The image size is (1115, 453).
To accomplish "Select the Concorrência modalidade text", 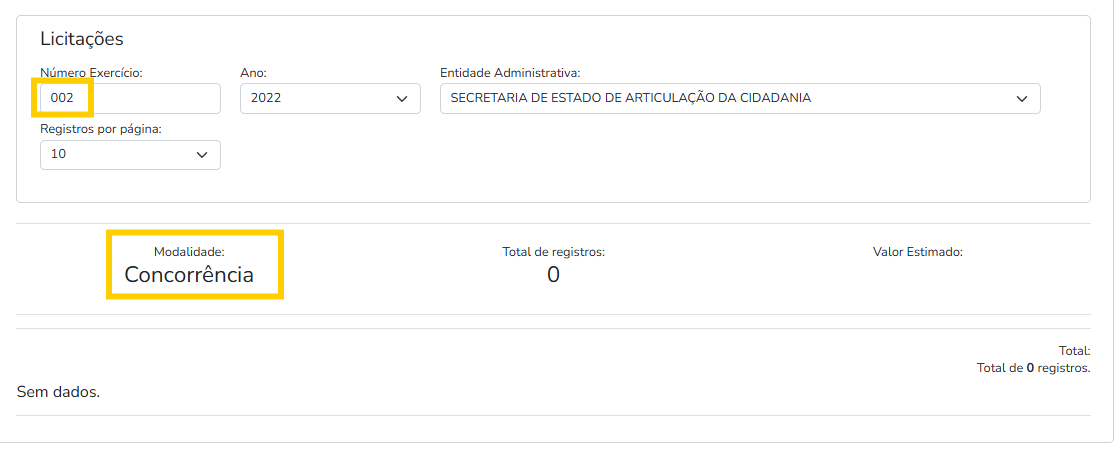I will coord(189,275).
